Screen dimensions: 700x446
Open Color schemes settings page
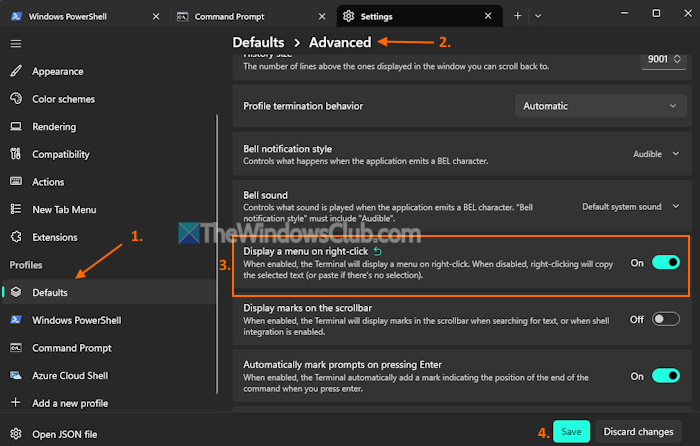[109, 99]
